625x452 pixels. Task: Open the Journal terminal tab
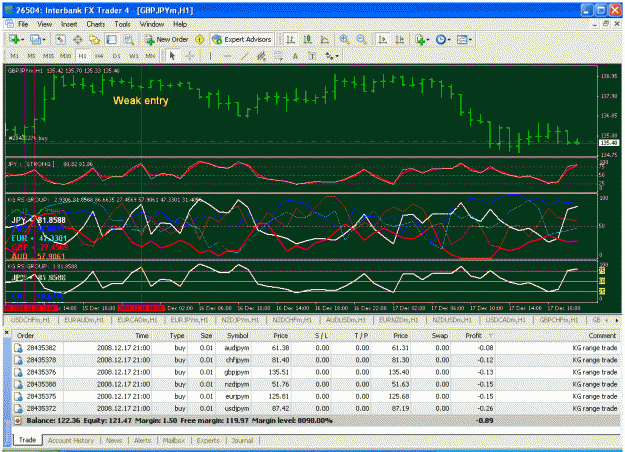pyautogui.click(x=242, y=440)
